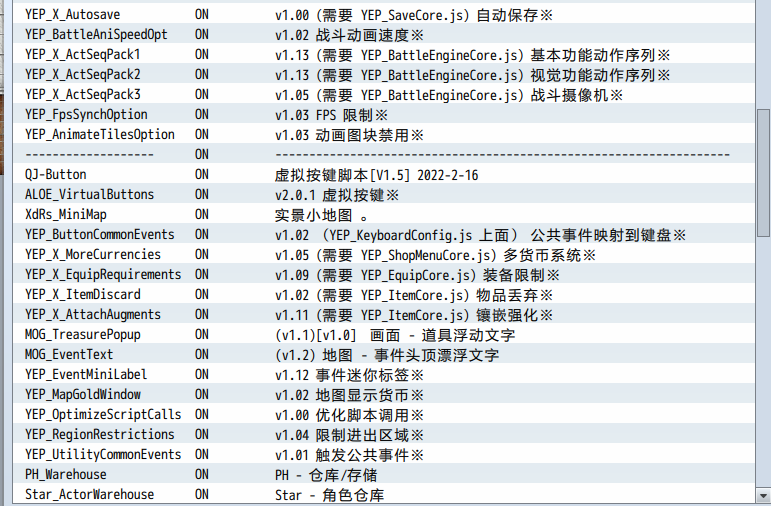This screenshot has height=506, width=771.
Task: Click description 'Star - 角色仓库'
Action: click(x=329, y=495)
